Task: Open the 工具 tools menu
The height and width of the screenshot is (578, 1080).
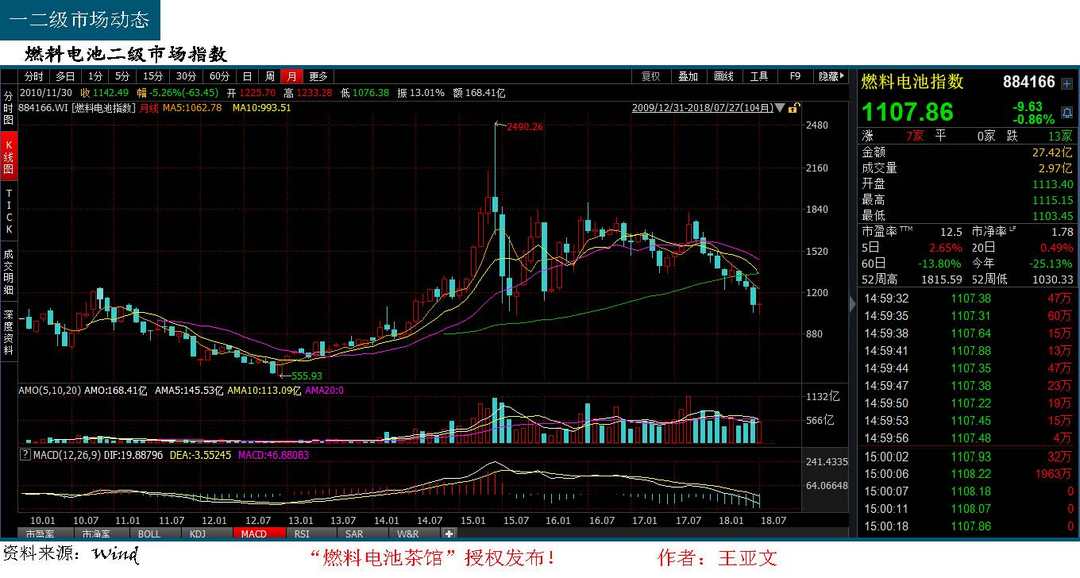Action: pyautogui.click(x=759, y=76)
